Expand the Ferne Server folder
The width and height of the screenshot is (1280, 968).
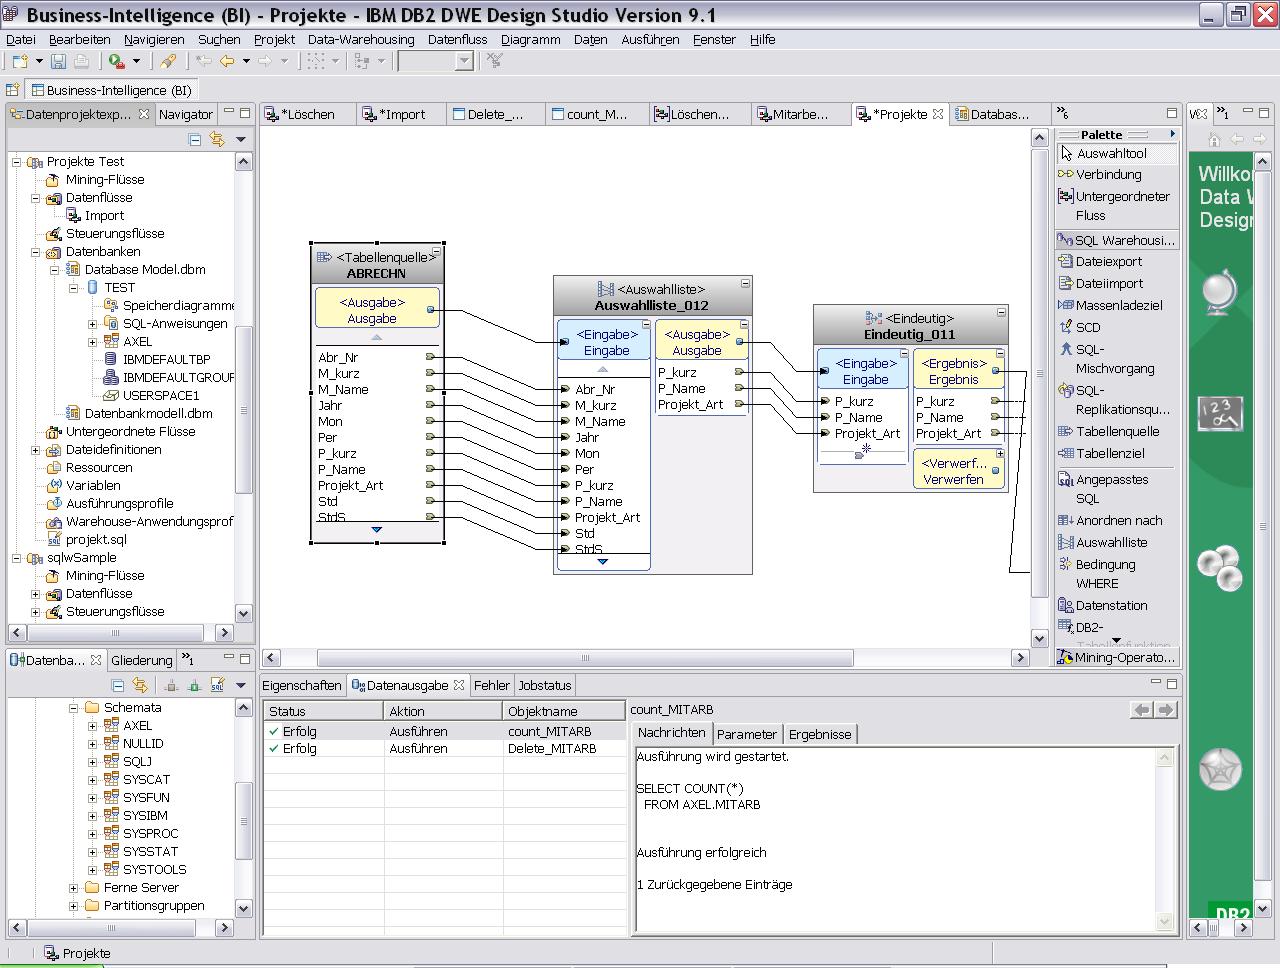click(x=73, y=888)
